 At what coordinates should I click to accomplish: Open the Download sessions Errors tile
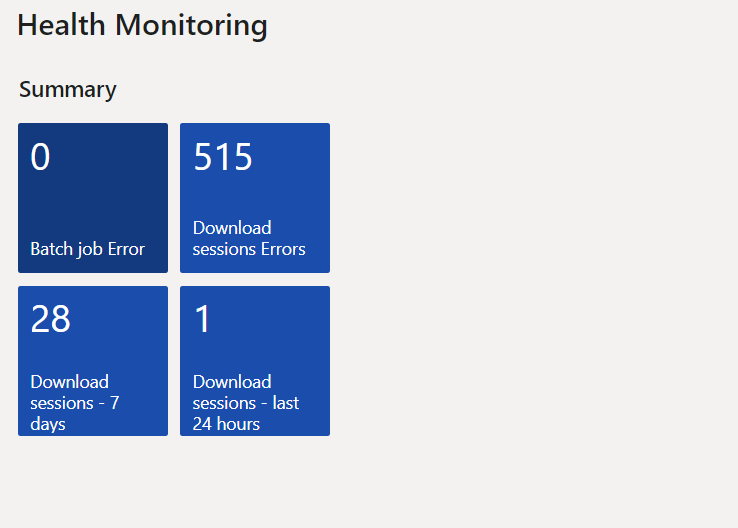[255, 198]
